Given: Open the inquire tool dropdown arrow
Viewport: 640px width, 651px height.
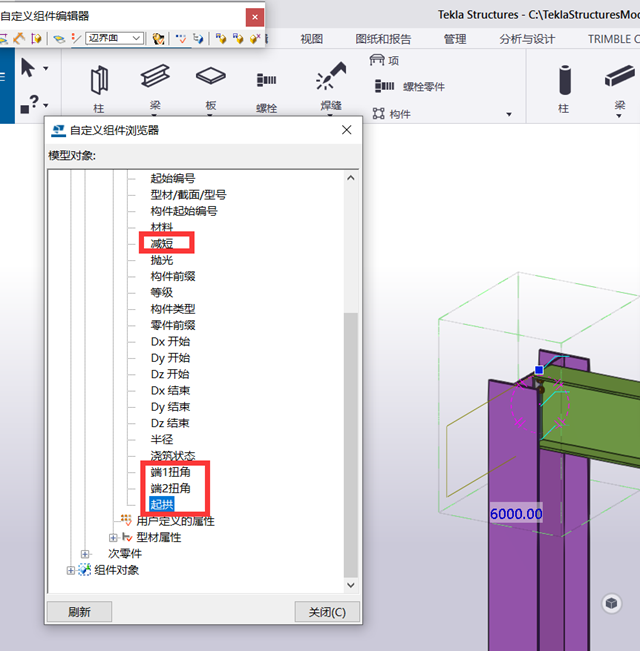Looking at the screenshot, I should click(x=46, y=105).
